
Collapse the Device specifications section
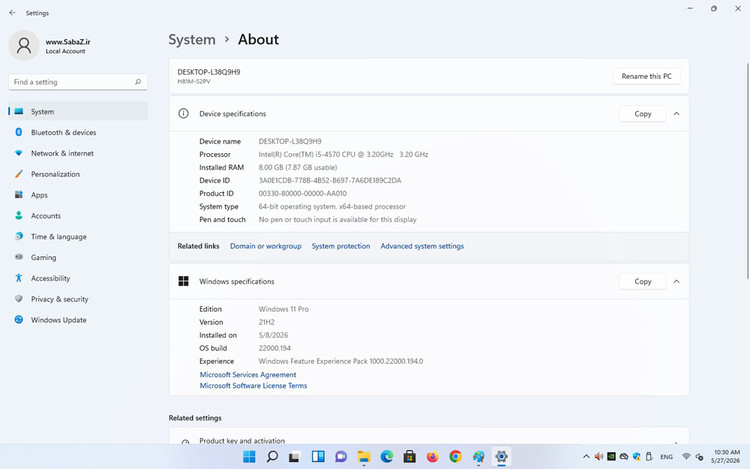click(676, 114)
